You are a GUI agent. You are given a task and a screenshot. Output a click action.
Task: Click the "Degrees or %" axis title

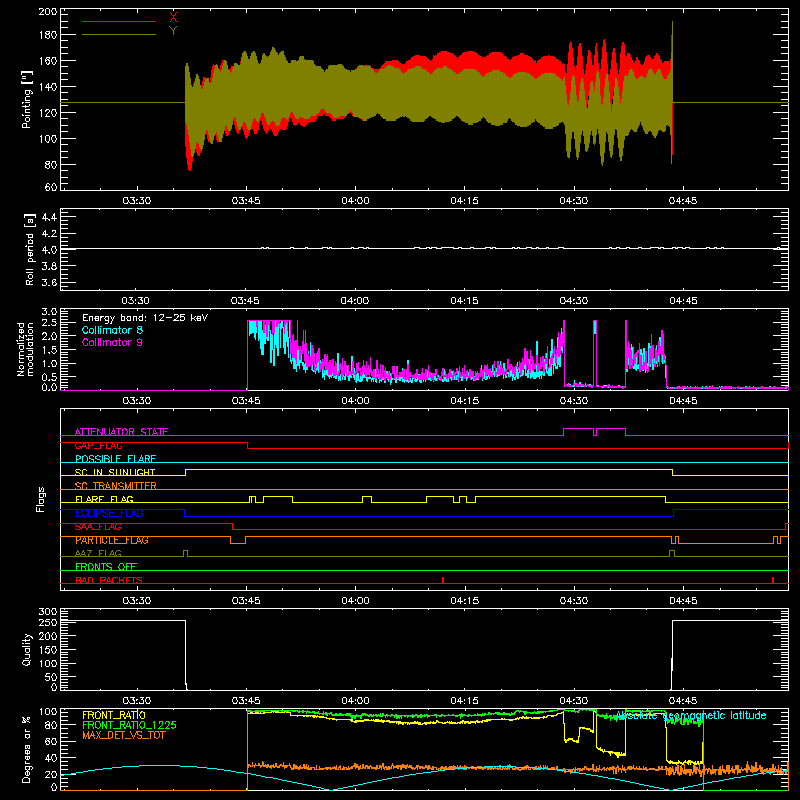pyautogui.click(x=27, y=750)
